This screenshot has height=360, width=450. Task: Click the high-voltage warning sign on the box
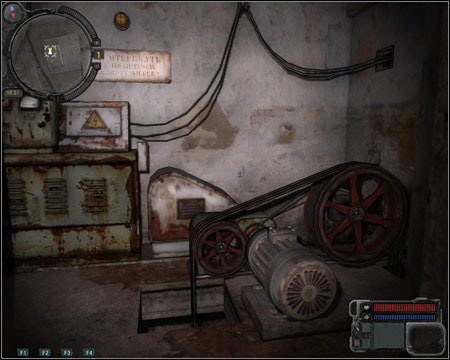95,121
